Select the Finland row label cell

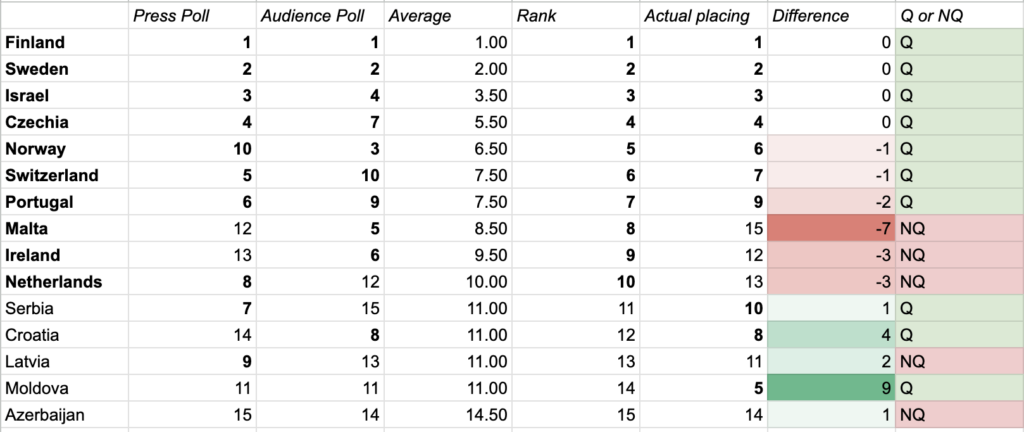(65, 42)
